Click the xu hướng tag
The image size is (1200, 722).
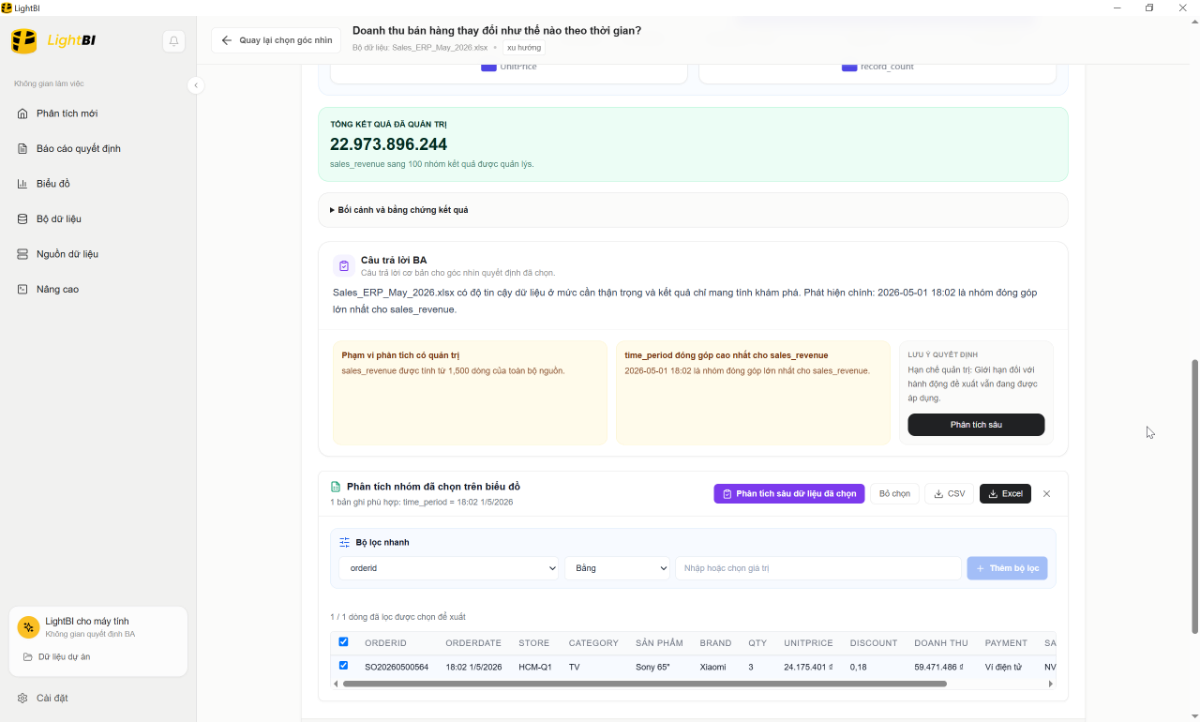[524, 47]
